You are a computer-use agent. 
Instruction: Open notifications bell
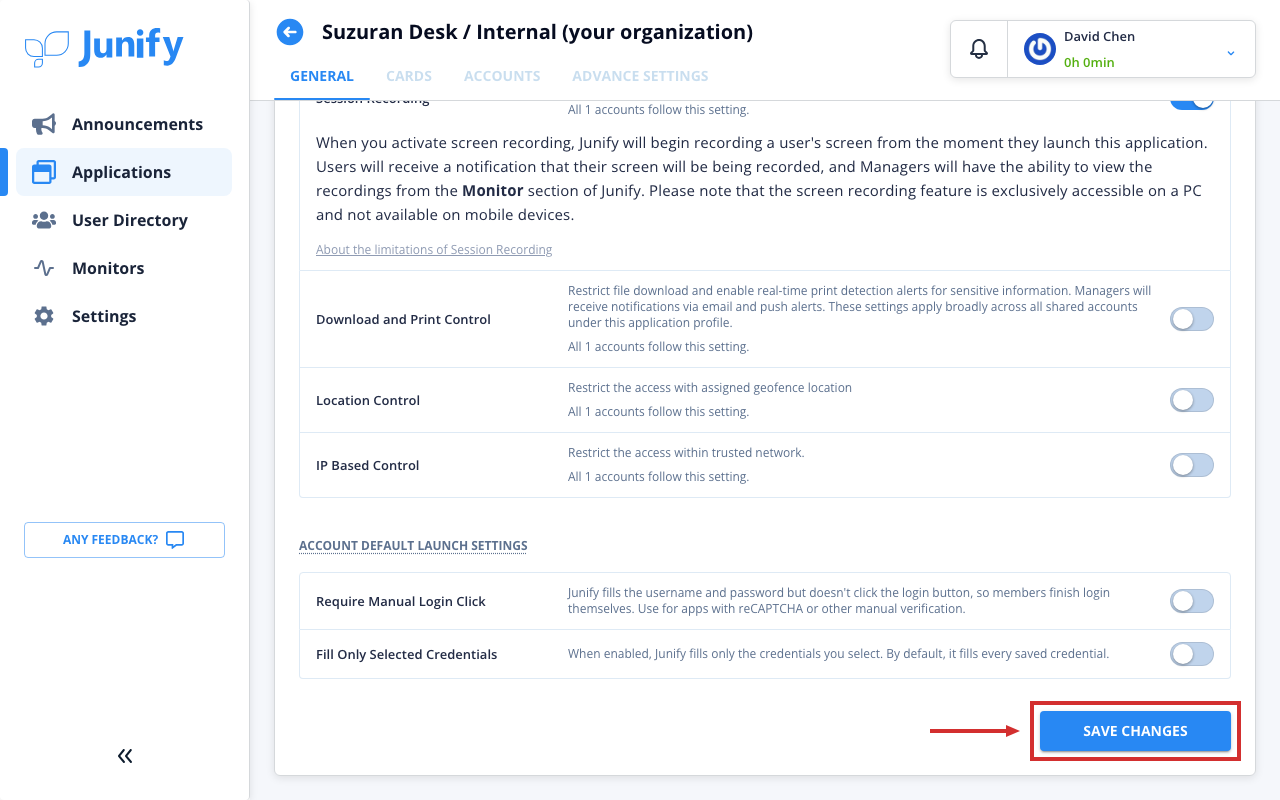979,49
